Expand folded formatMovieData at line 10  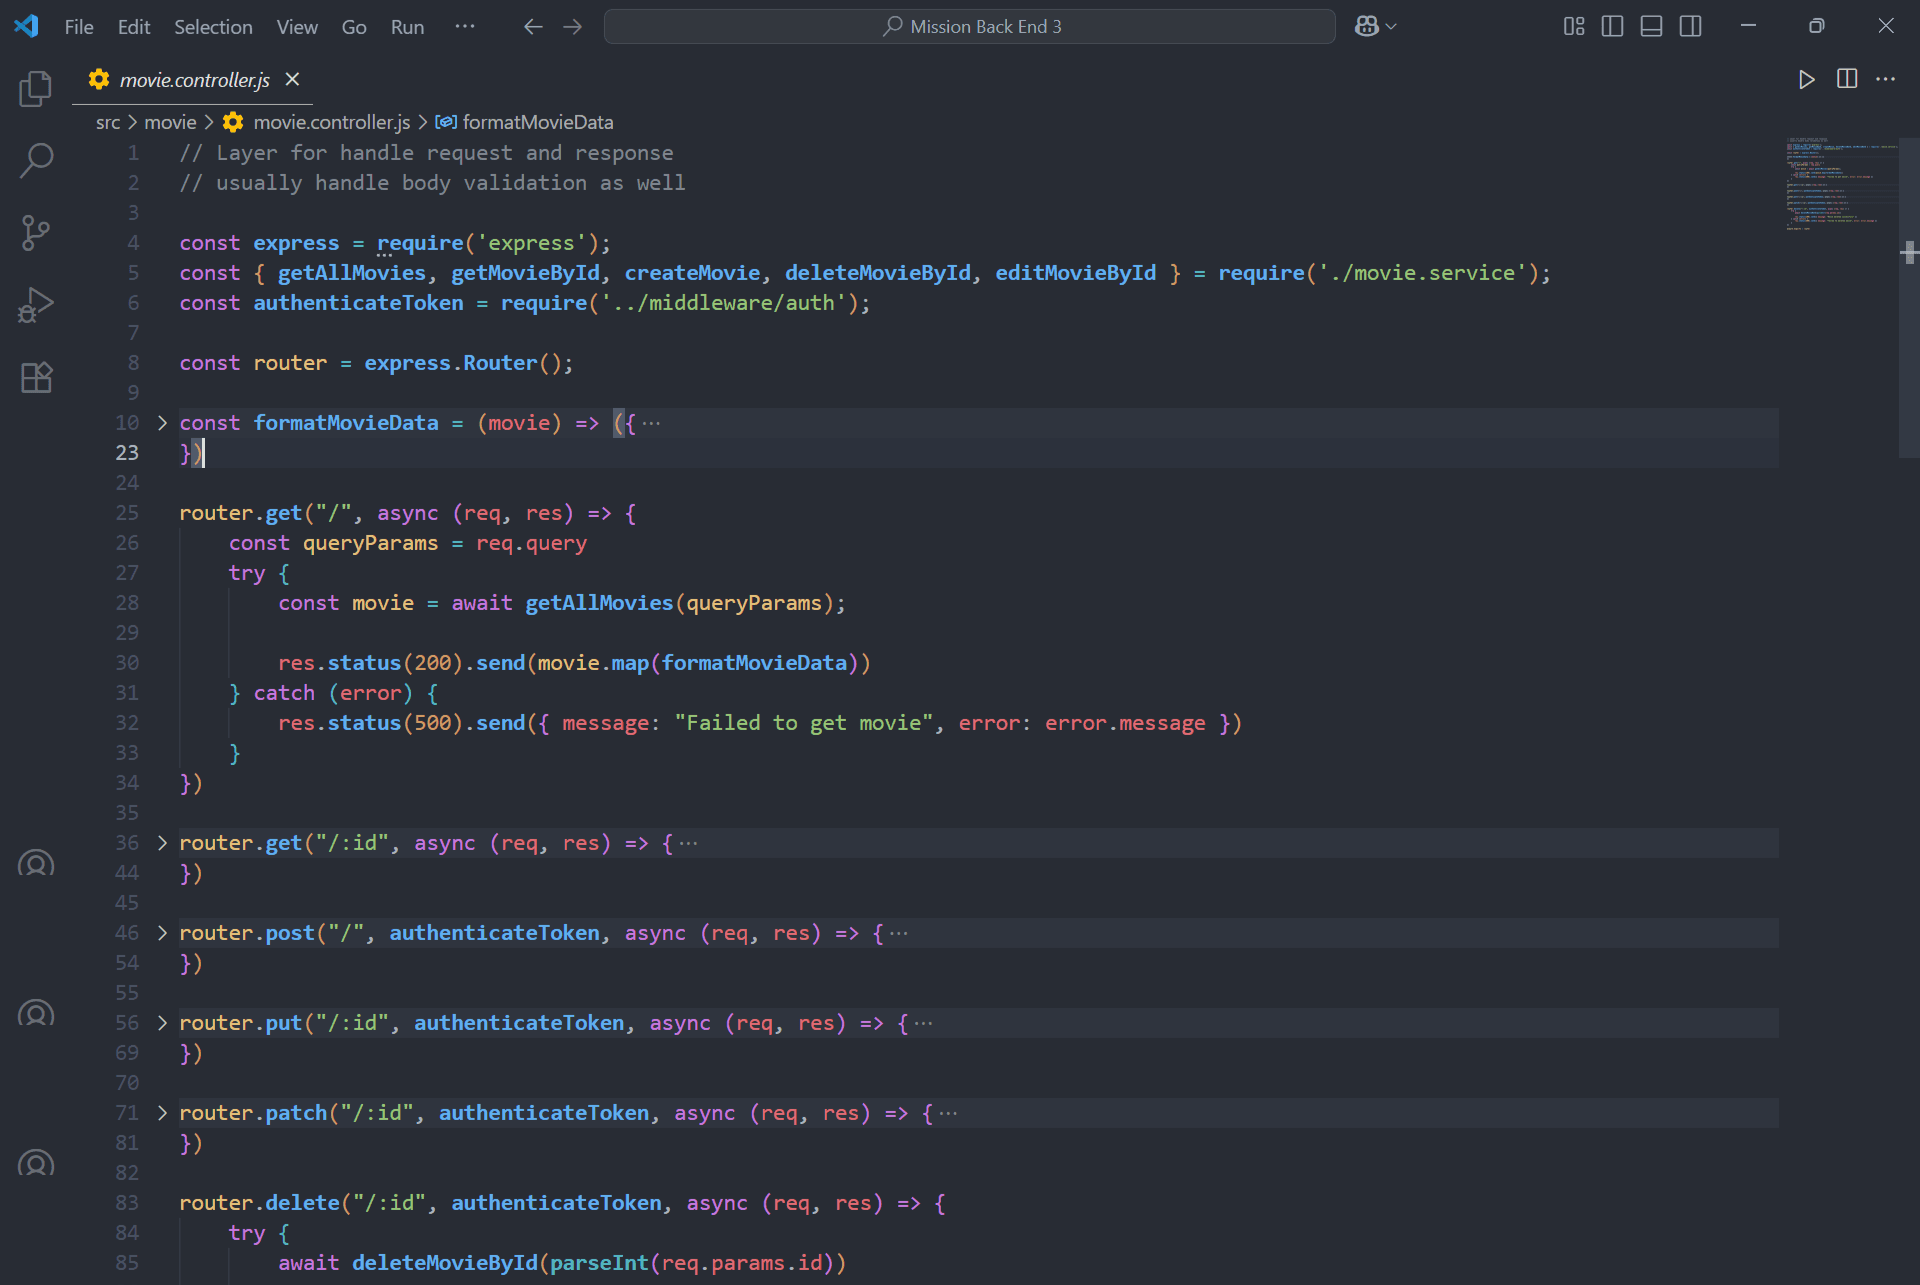point(162,423)
